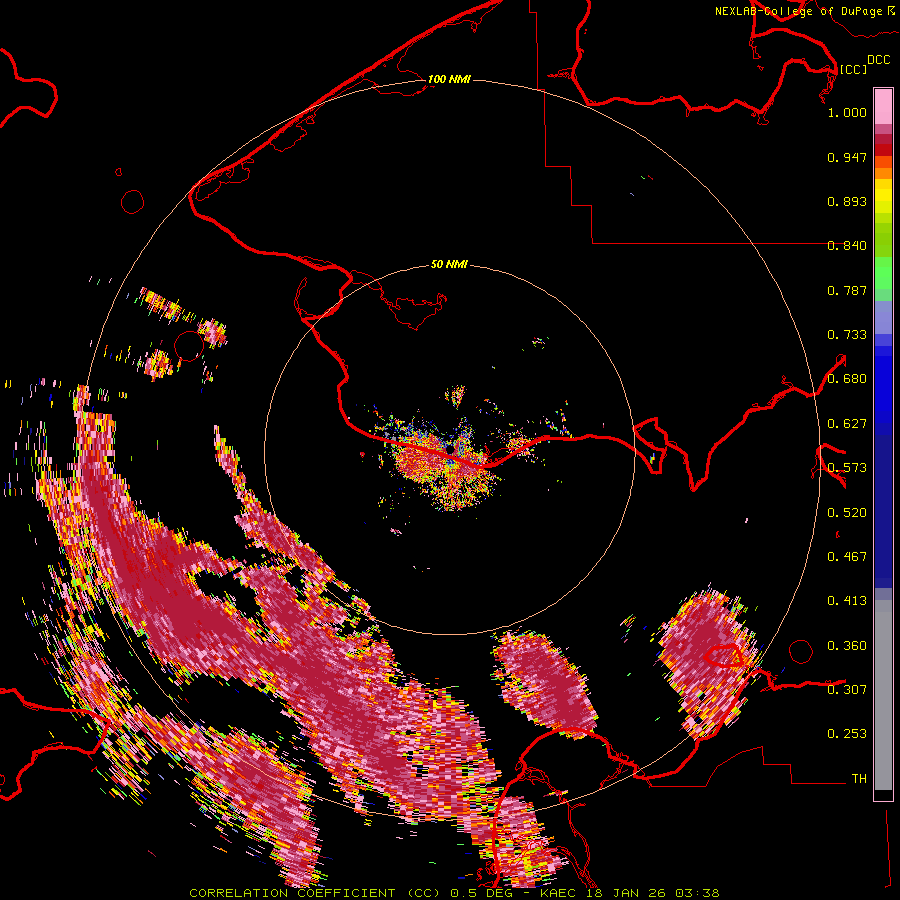
Task: Click the "0.360" color scale value
Action: pyautogui.click(x=847, y=646)
